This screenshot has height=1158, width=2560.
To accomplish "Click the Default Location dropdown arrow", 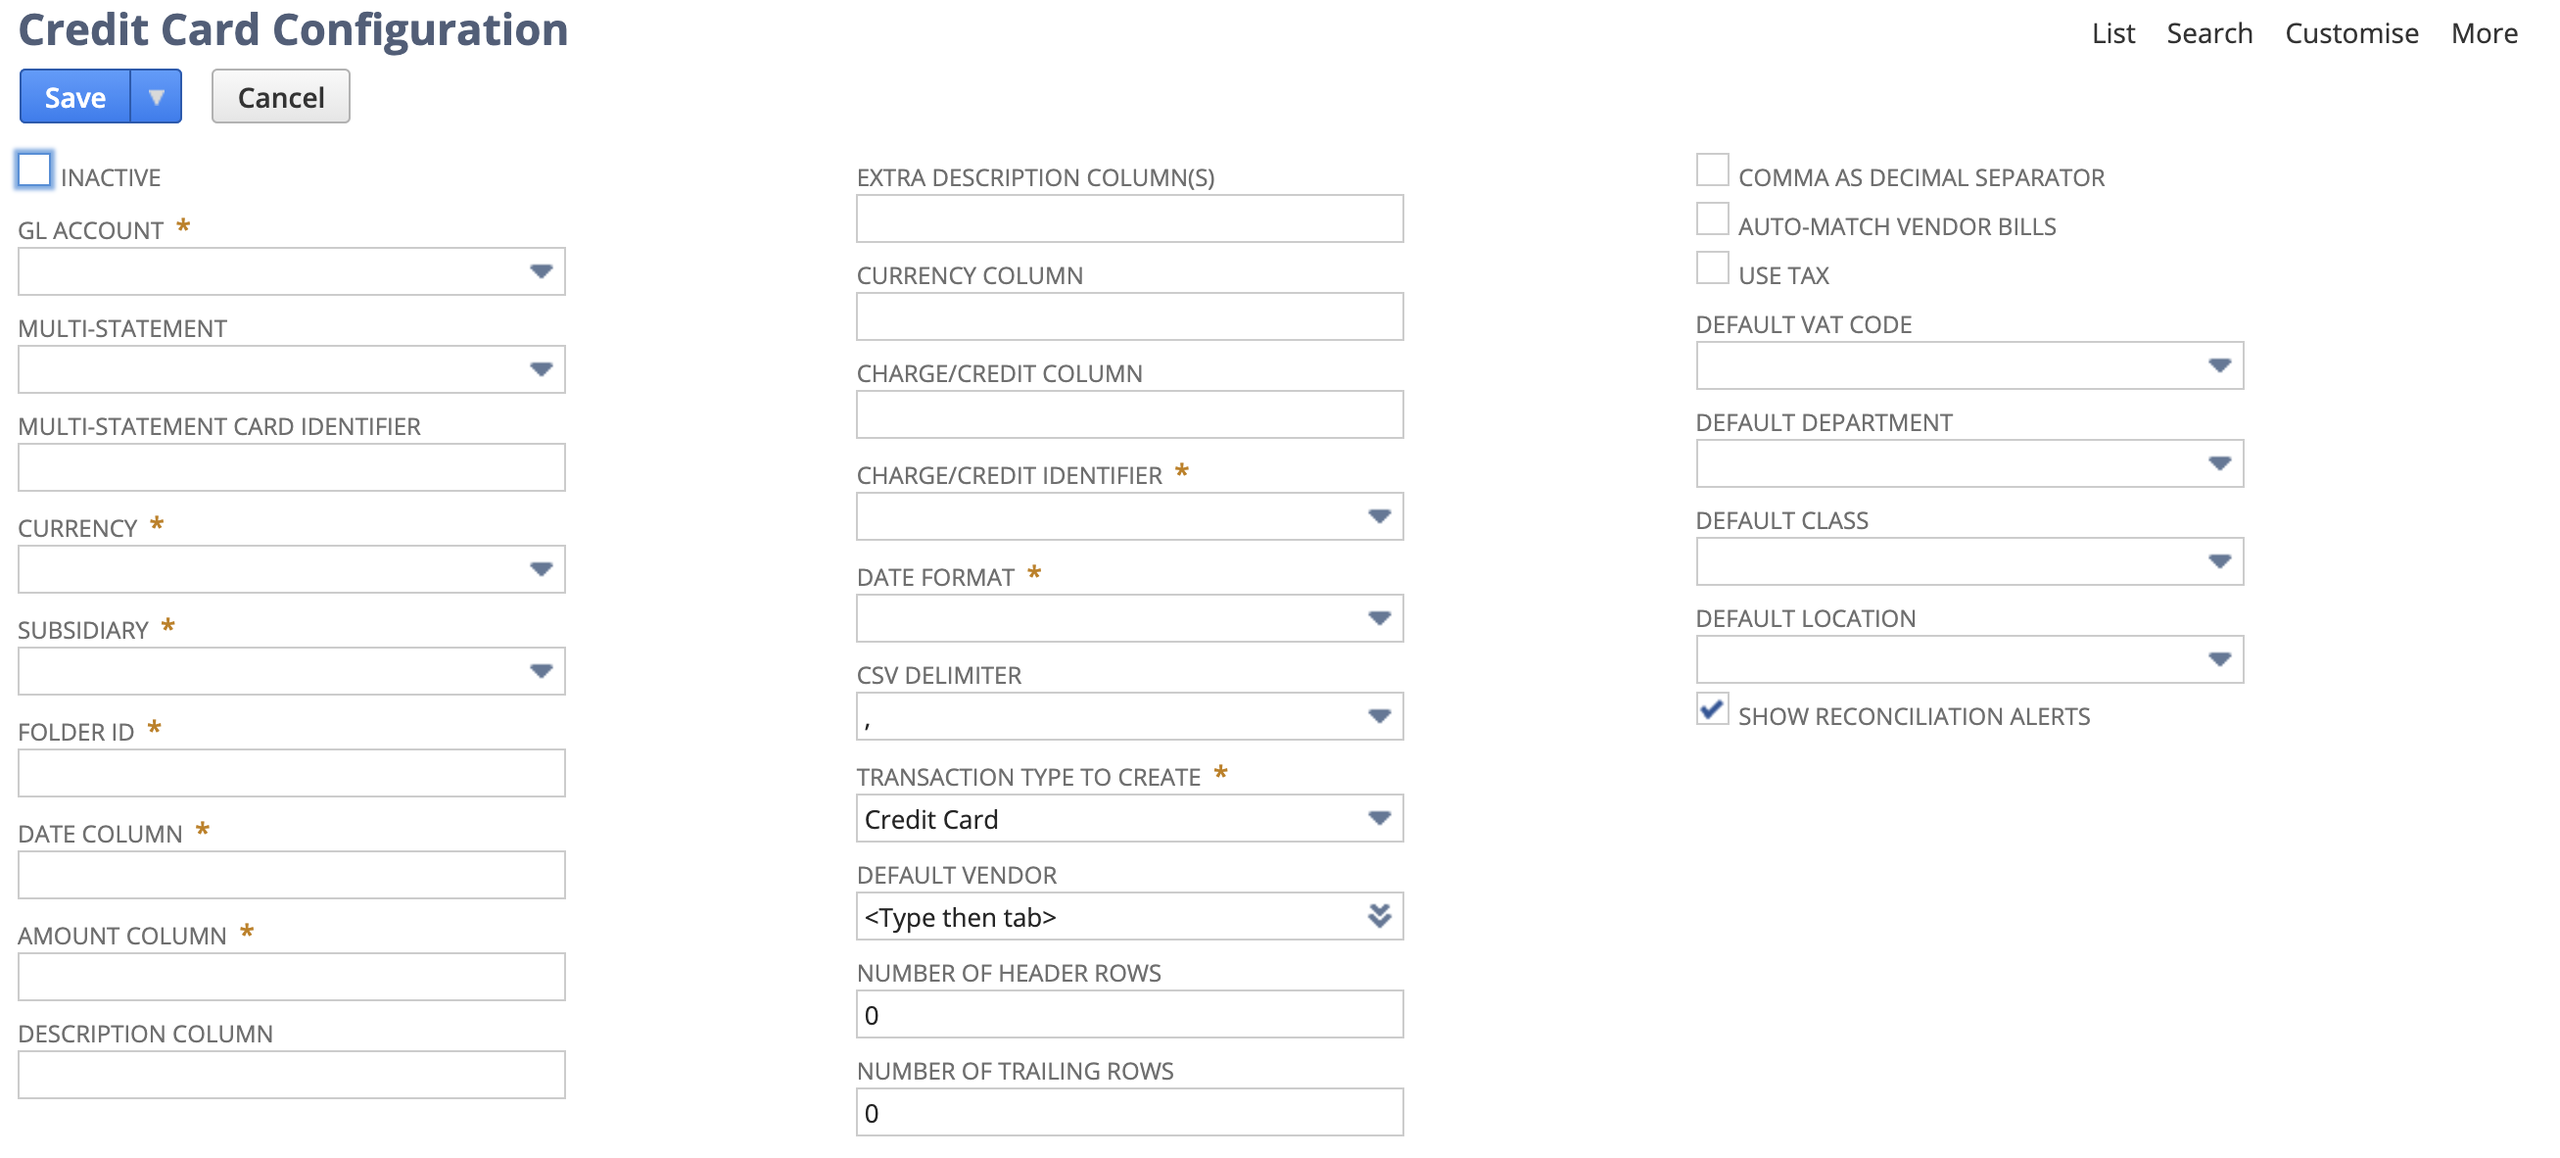I will click(2218, 660).
